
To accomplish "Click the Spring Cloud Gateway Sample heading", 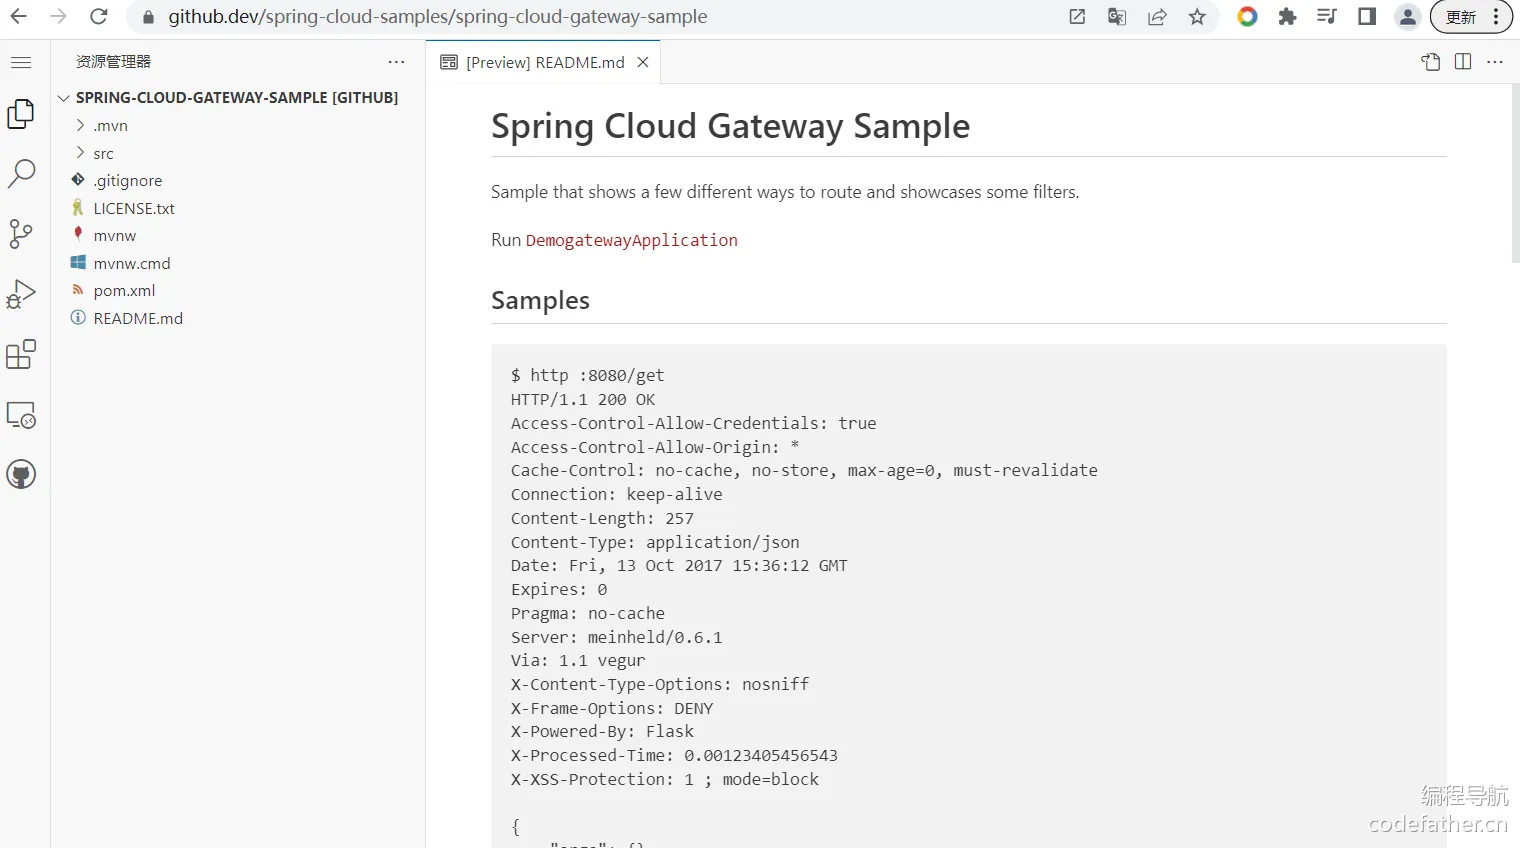I will pos(730,126).
